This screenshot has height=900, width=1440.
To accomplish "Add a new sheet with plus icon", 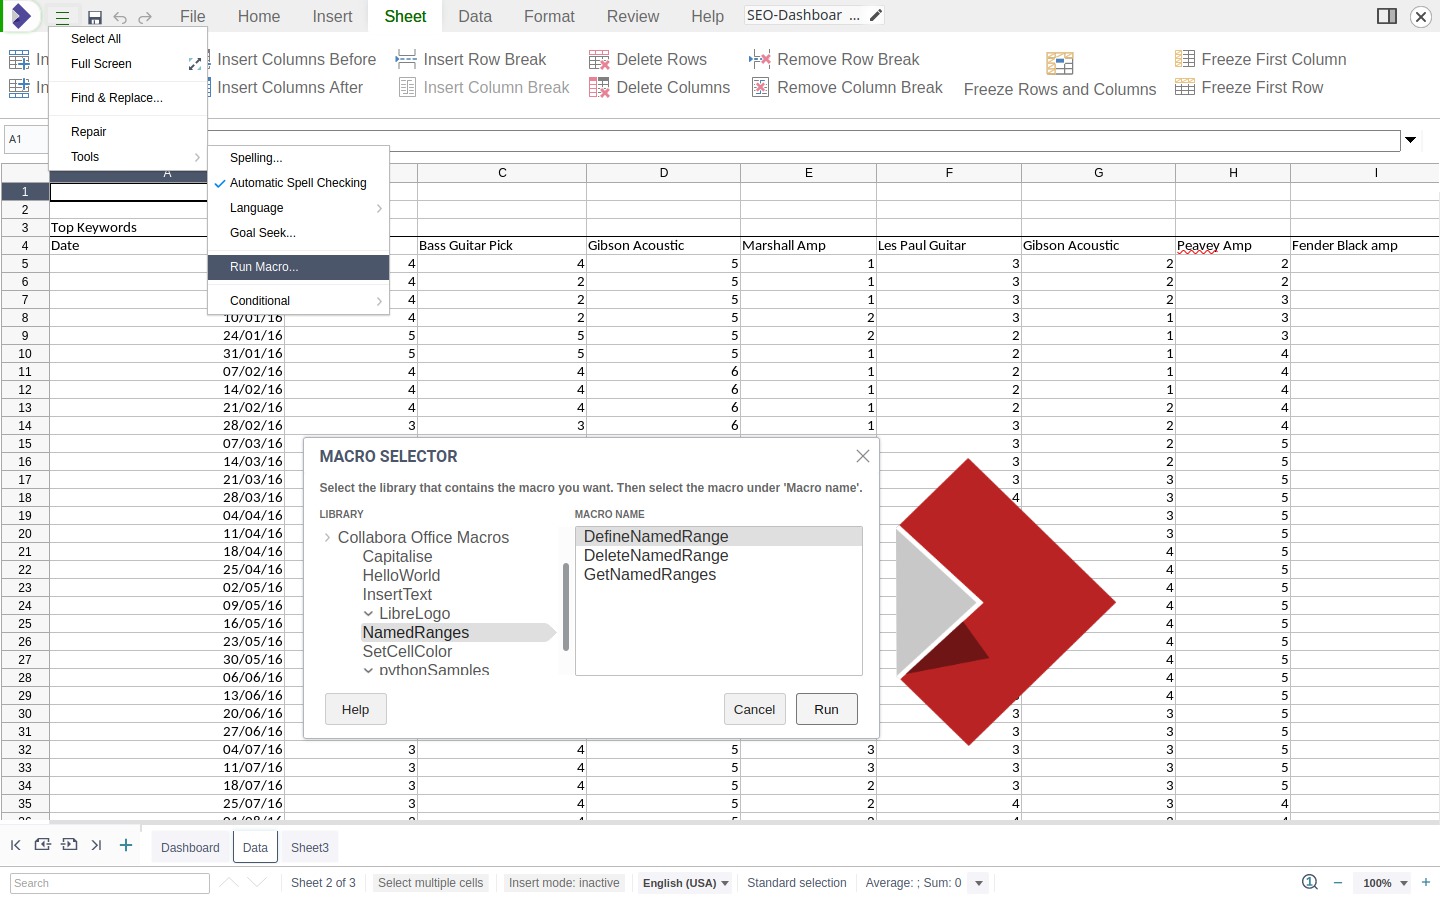I will click(126, 845).
